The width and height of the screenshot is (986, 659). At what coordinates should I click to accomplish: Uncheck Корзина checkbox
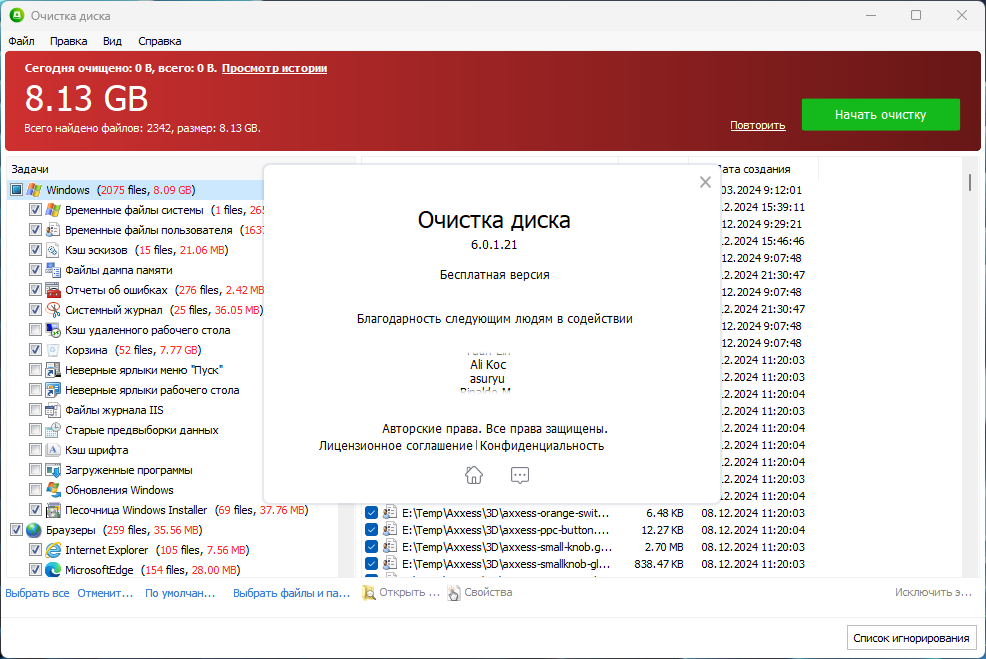pyautogui.click(x=35, y=350)
